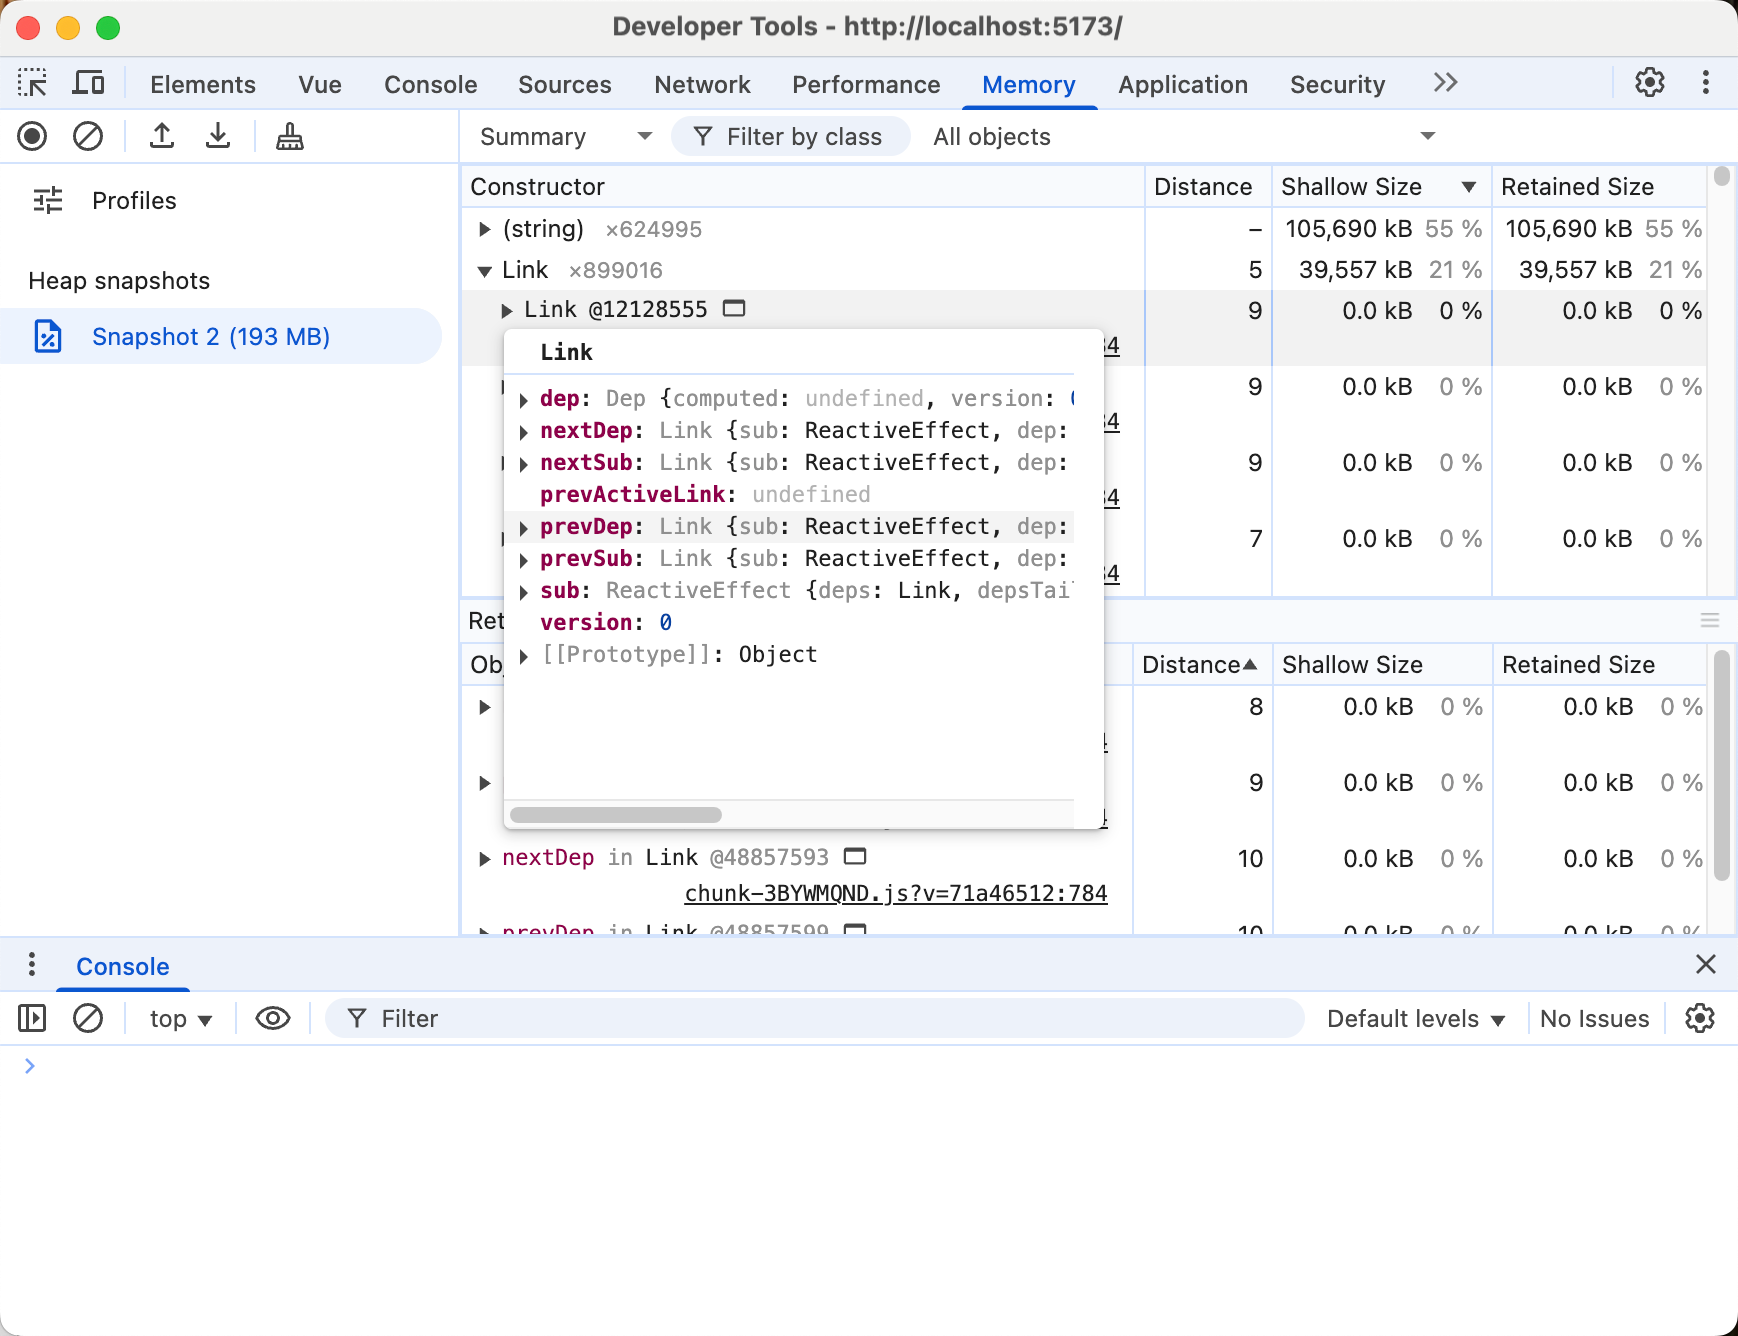Switch to the Sources tab
Image resolution: width=1738 pixels, height=1336 pixels.
pyautogui.click(x=565, y=84)
